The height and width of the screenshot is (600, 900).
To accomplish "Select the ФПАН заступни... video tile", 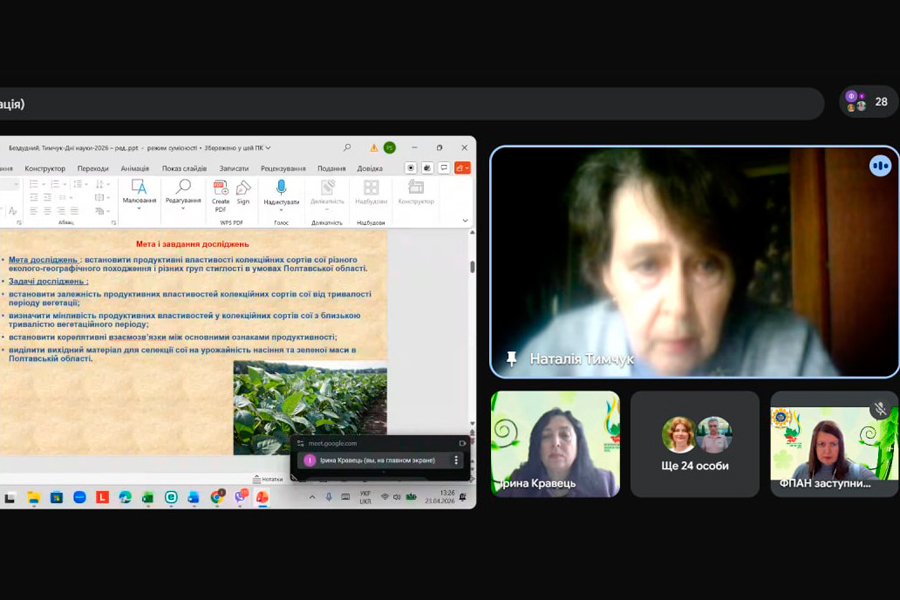I will click(x=835, y=444).
